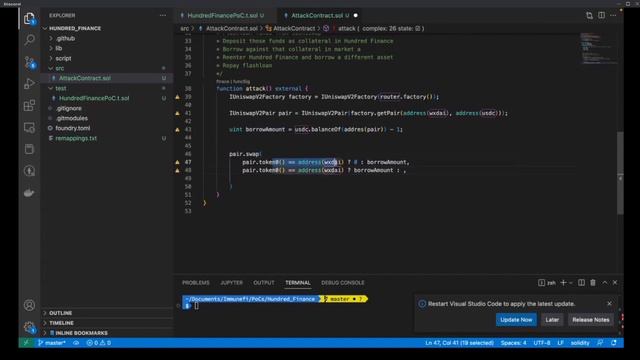Click the compare changes icon in editor toolbar

(589, 16)
